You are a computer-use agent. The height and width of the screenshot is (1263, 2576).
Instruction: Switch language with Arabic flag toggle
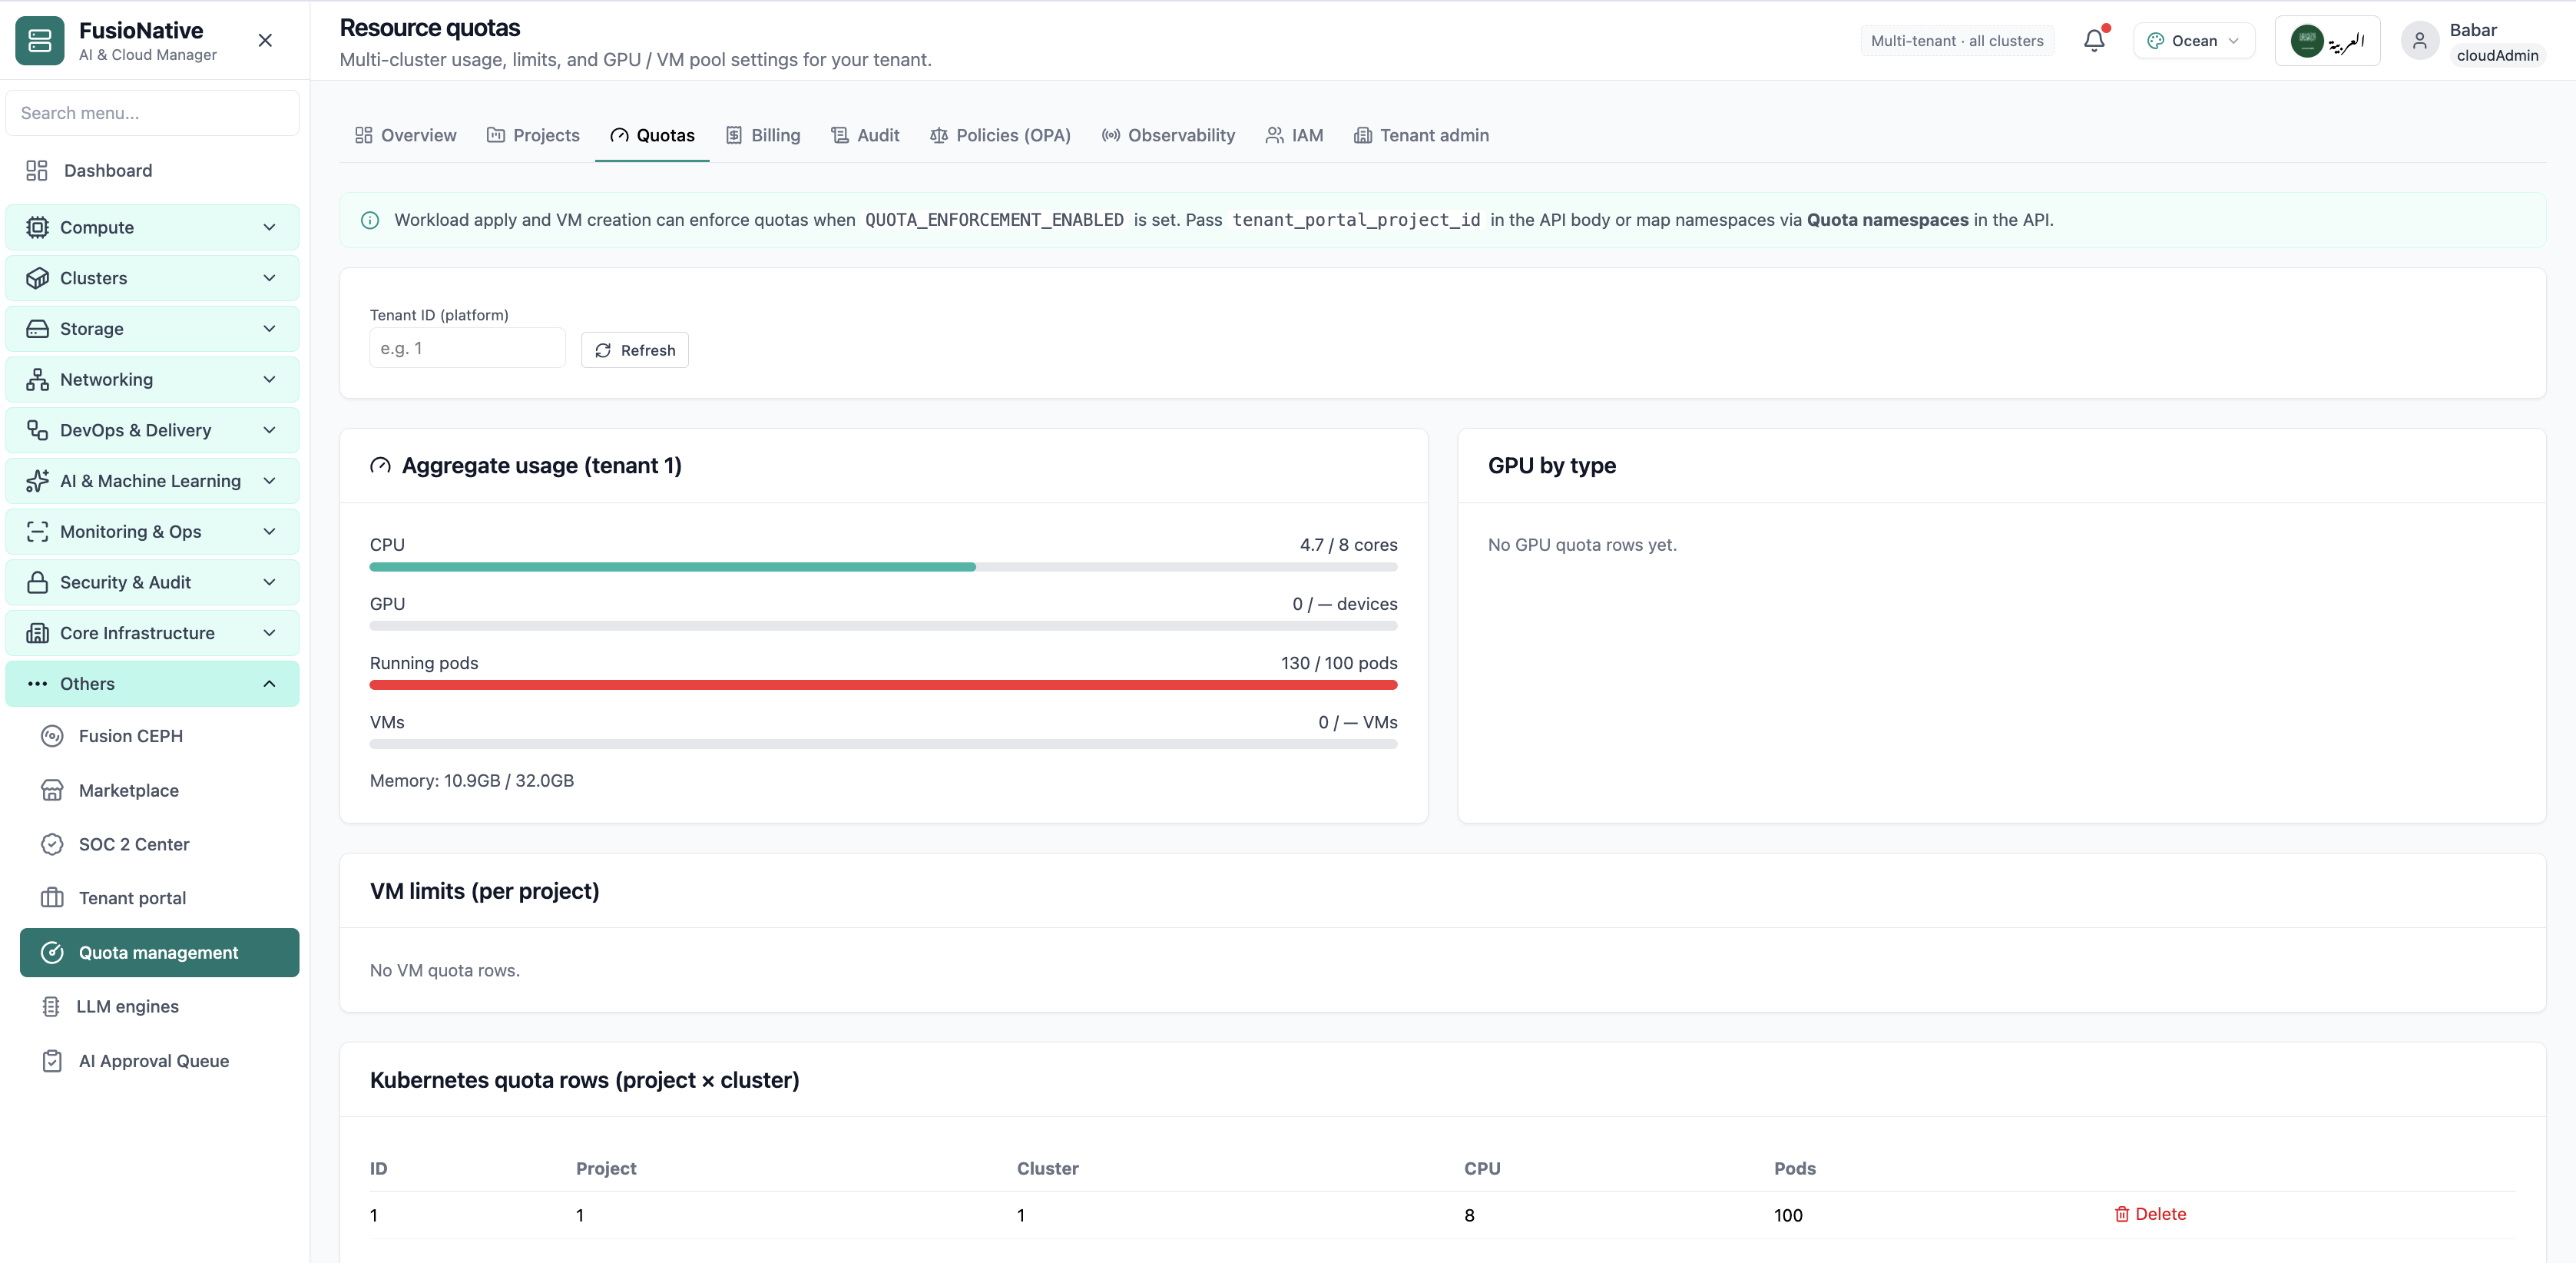pyautogui.click(x=2327, y=41)
